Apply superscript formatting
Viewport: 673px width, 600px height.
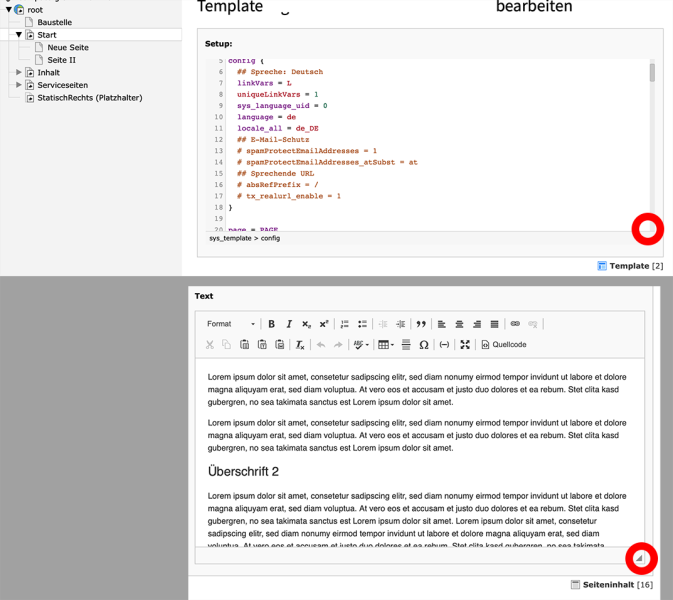tap(324, 324)
